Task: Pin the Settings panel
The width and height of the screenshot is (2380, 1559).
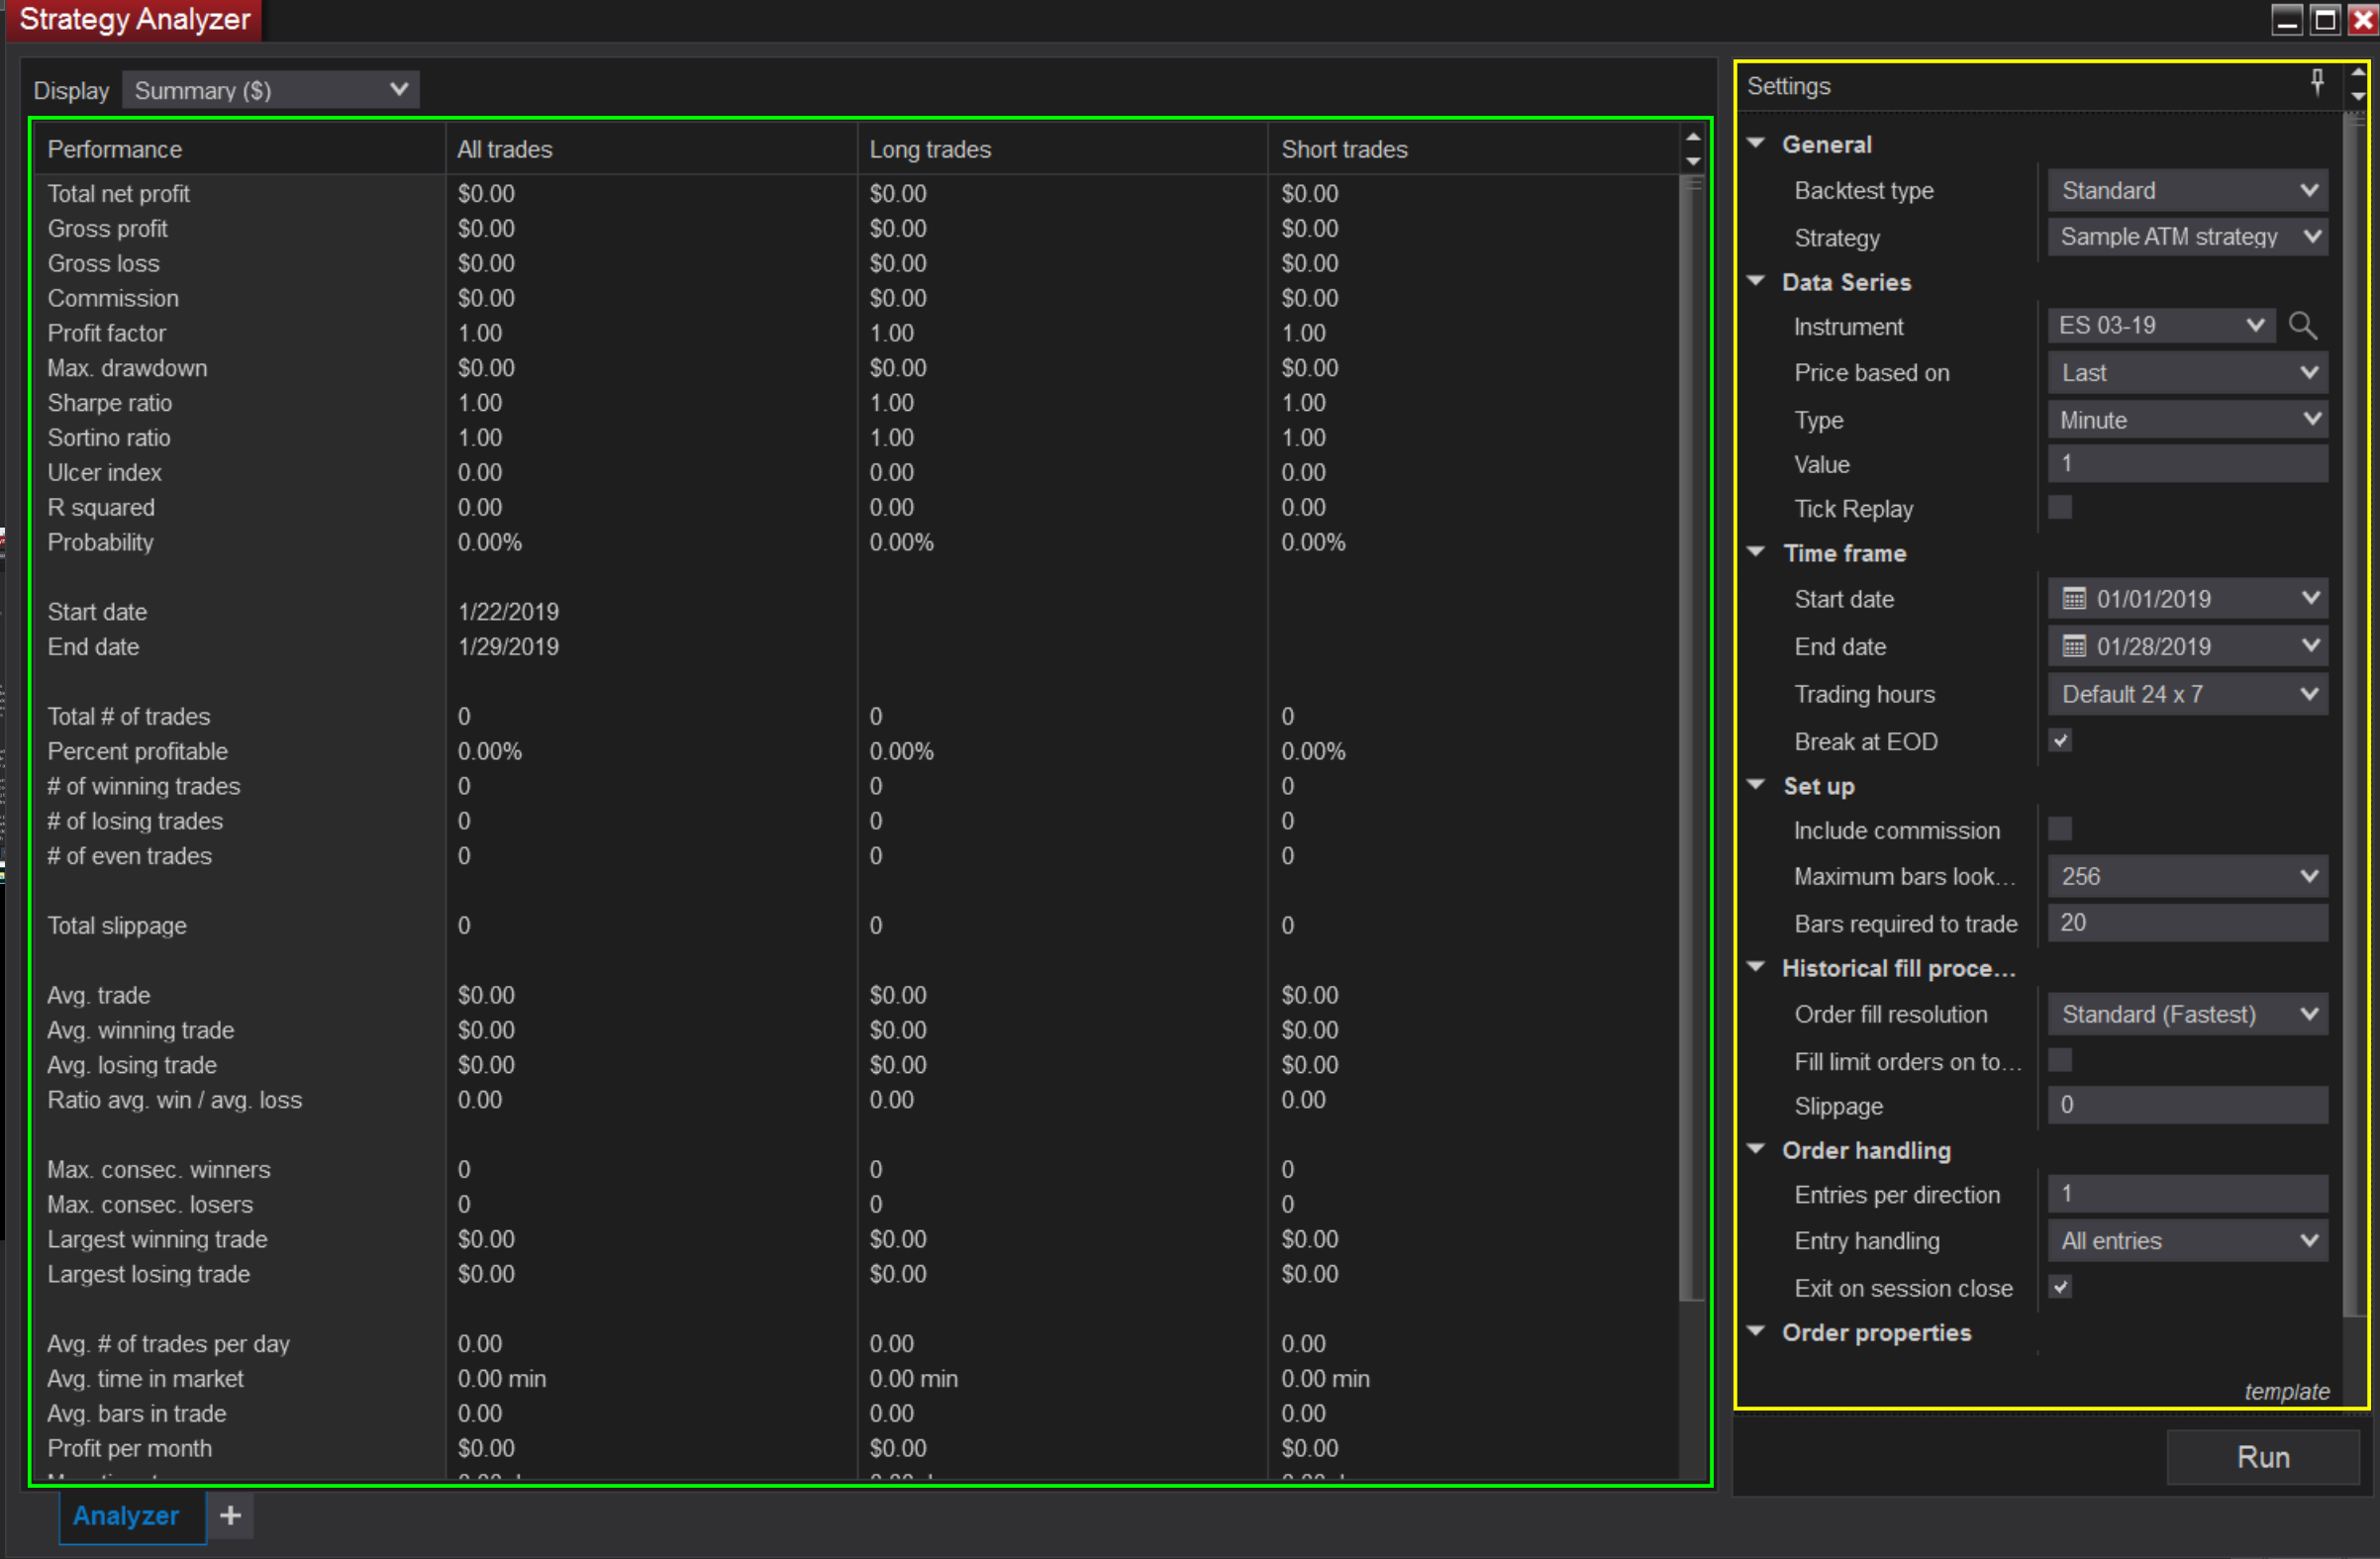Action: coord(2317,83)
